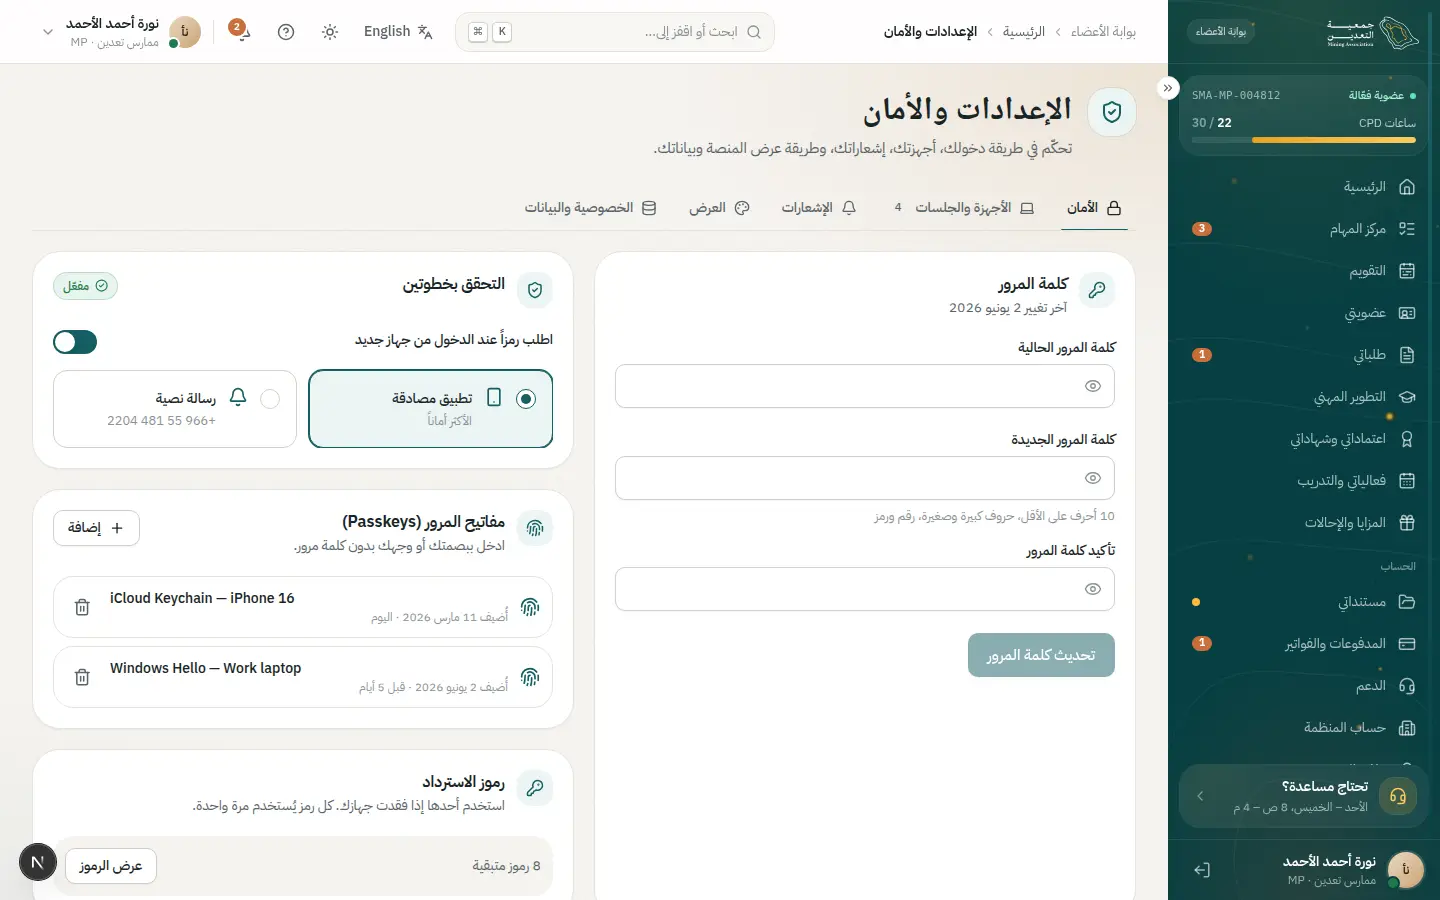Switch to the الخصوصية والبيانات privacy tab
This screenshot has height=900, width=1440.
pyautogui.click(x=591, y=208)
